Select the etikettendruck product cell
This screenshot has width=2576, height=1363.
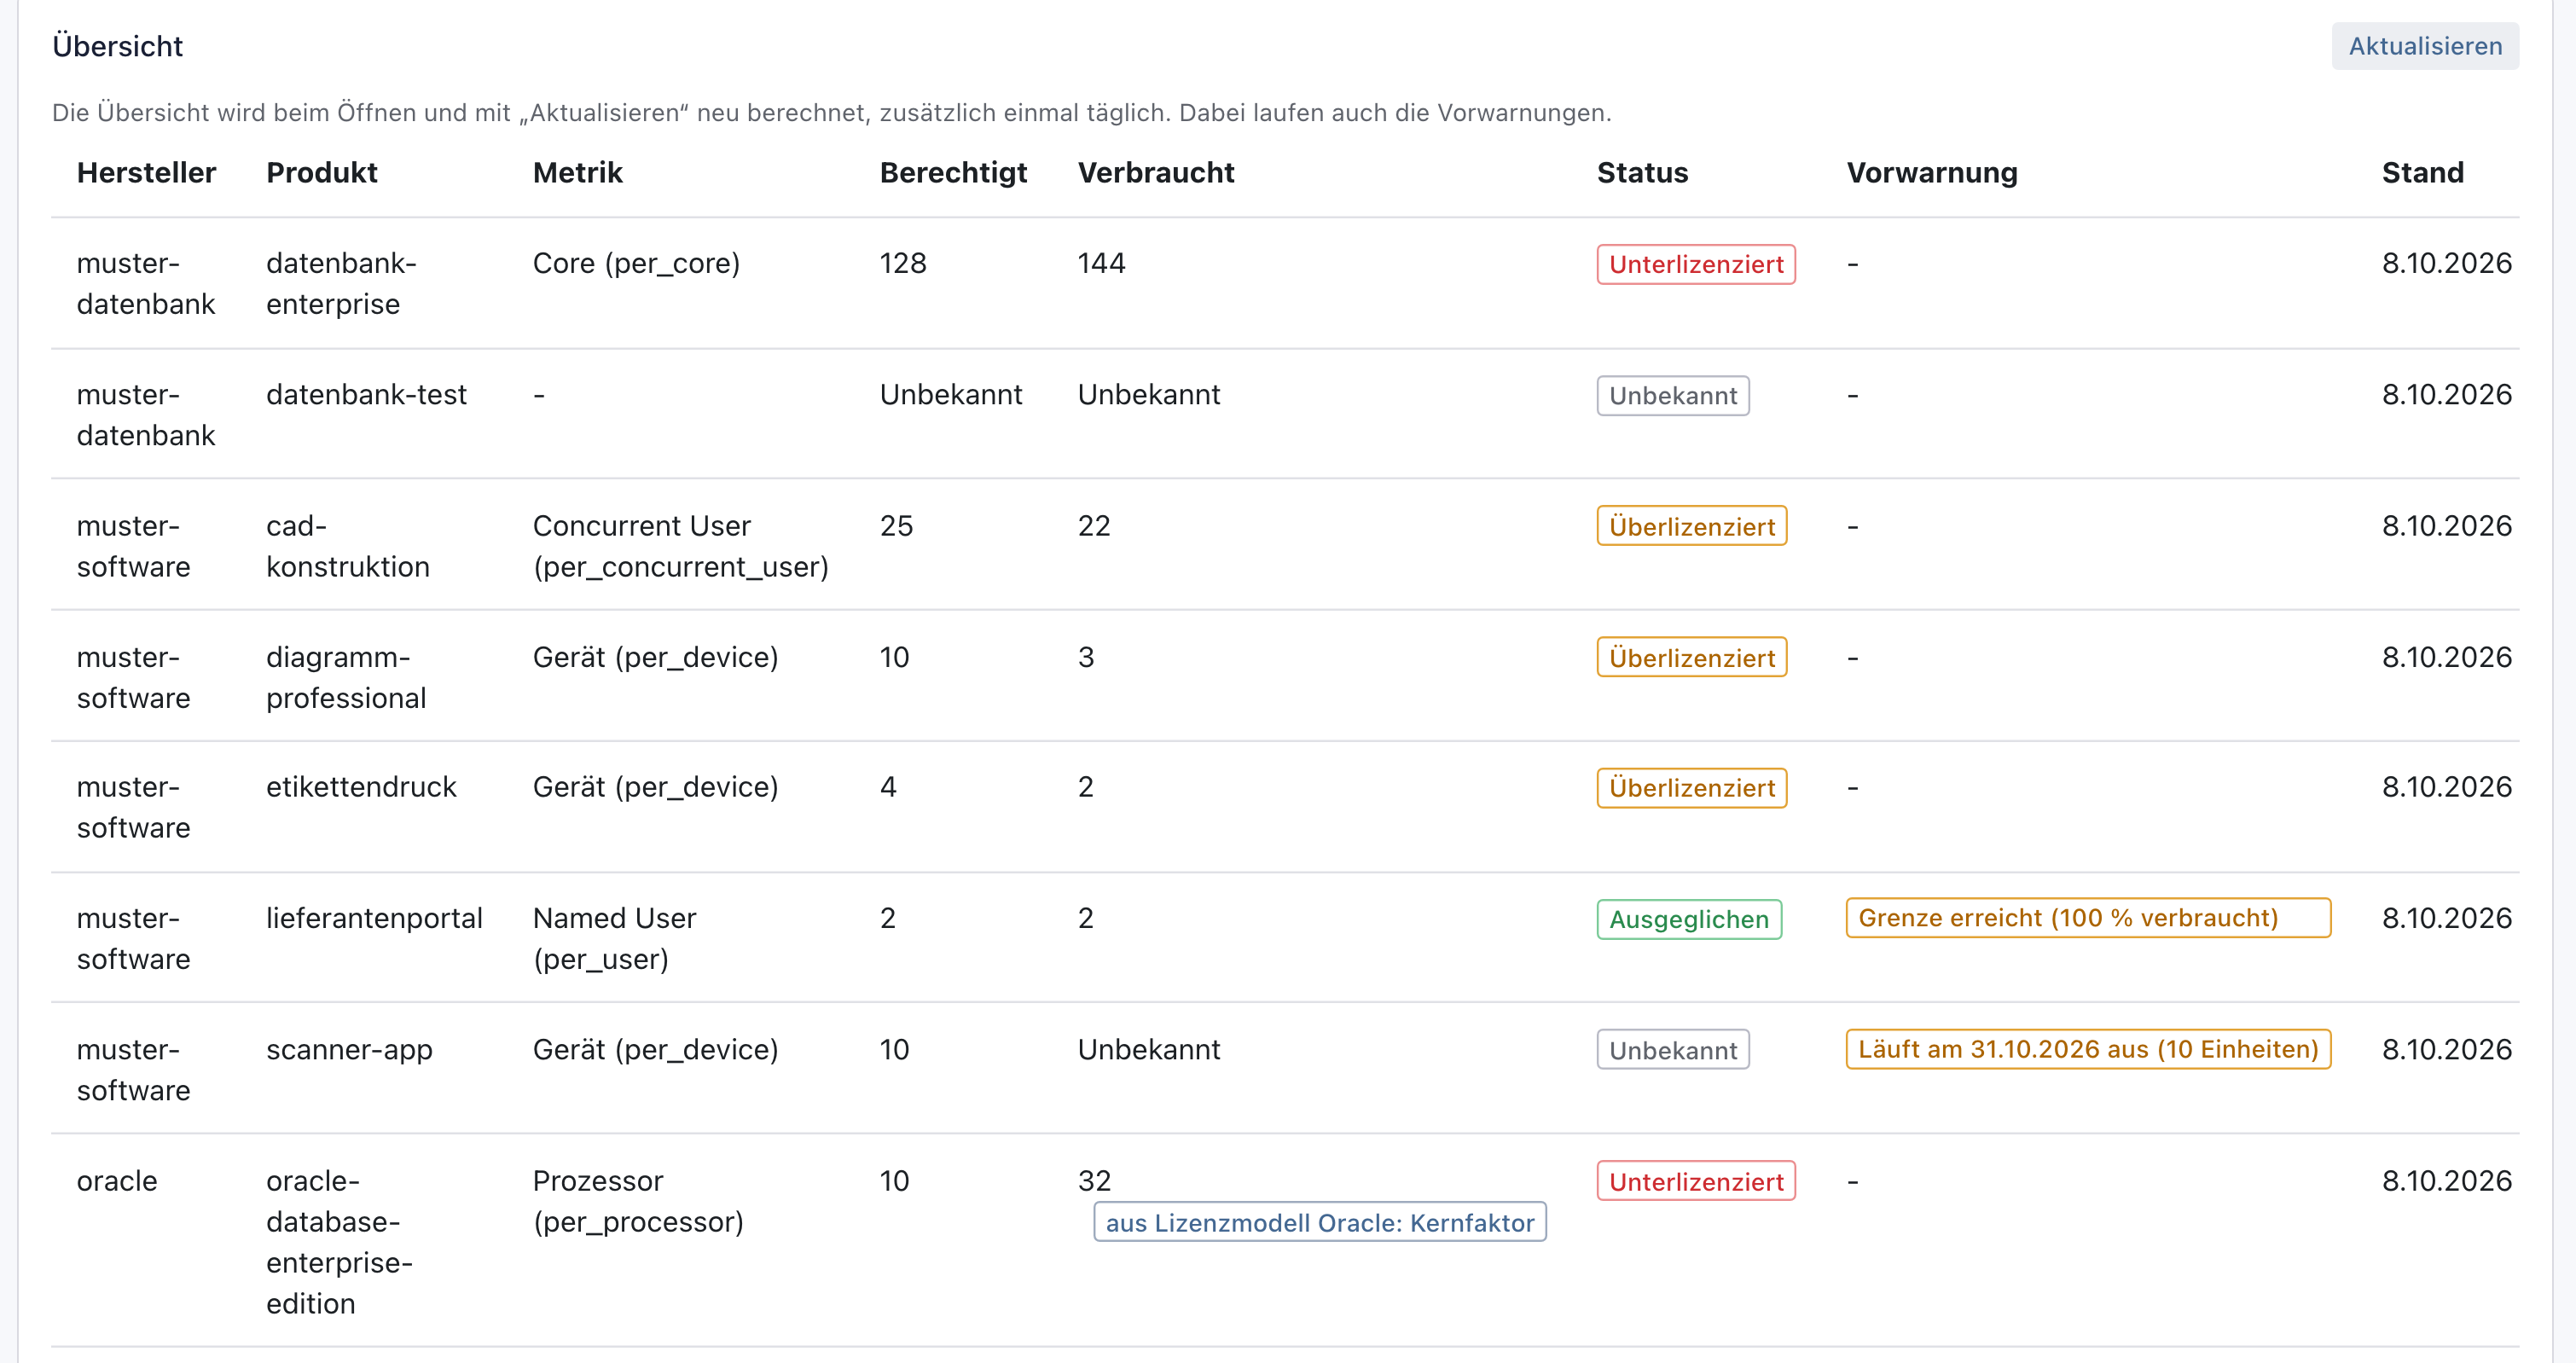[361, 787]
